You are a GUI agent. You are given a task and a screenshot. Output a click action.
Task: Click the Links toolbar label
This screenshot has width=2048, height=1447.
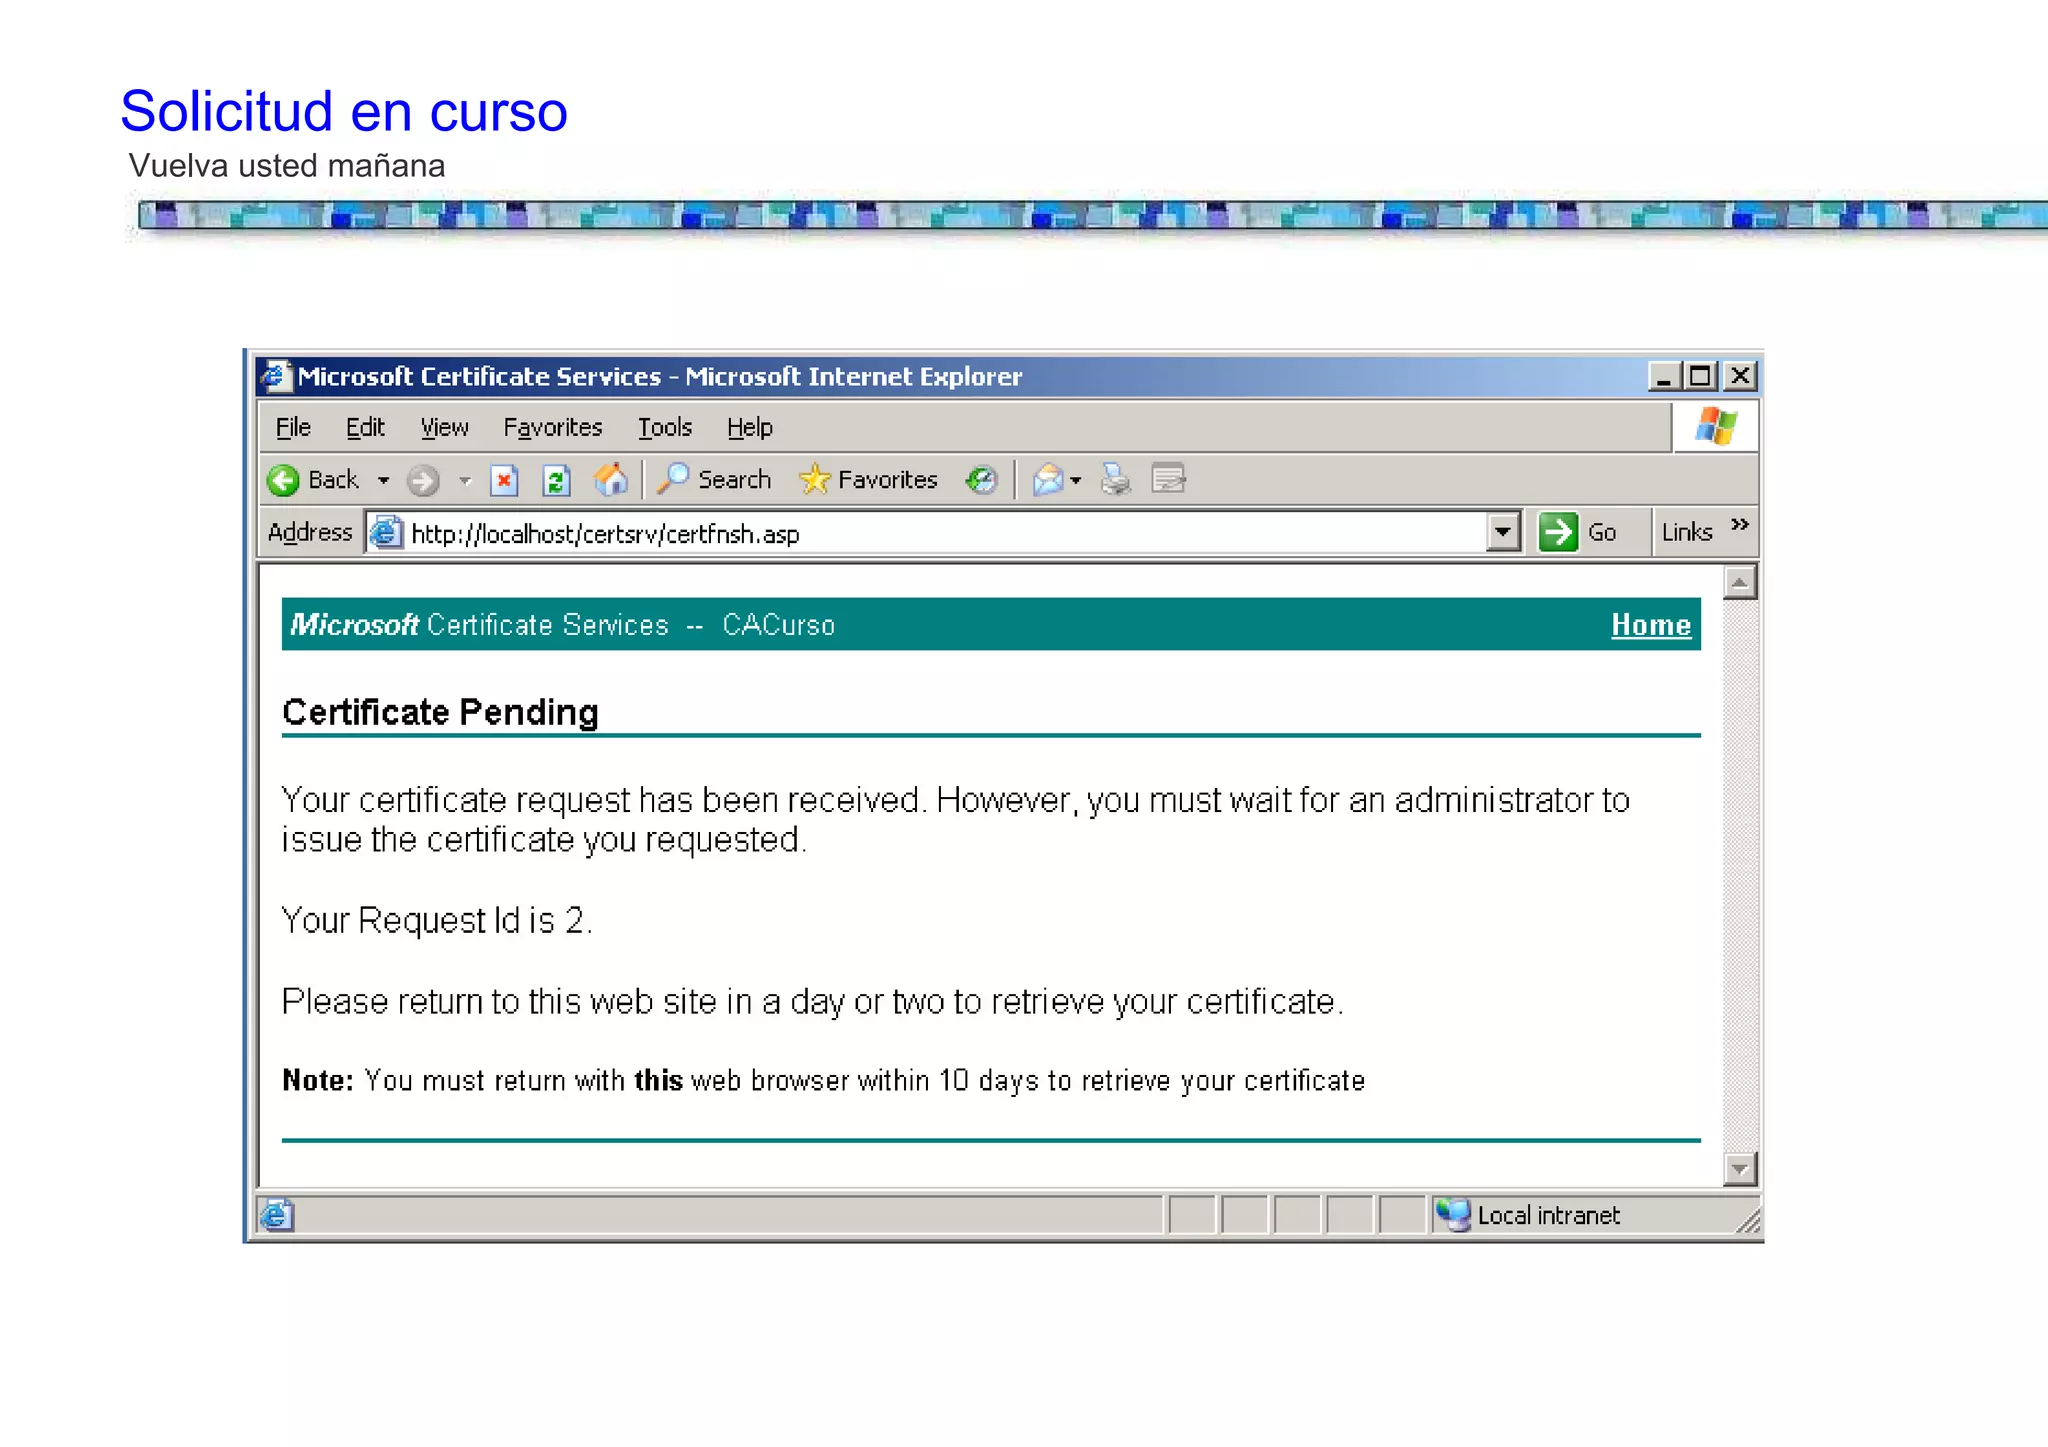[x=1687, y=533]
